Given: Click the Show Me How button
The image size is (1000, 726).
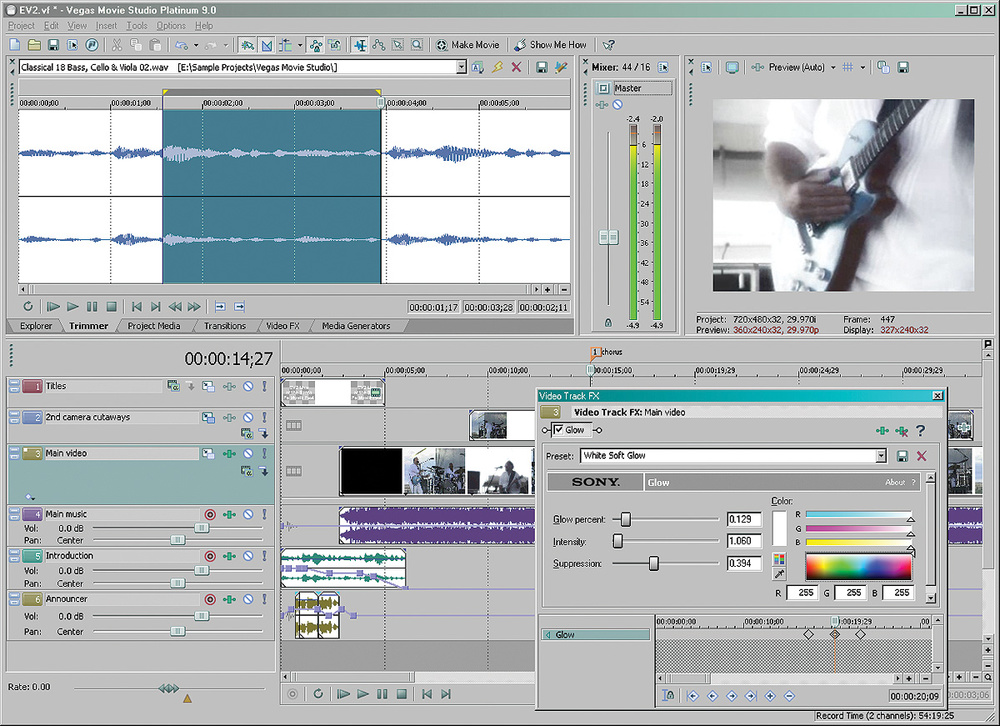Looking at the screenshot, I should [551, 45].
